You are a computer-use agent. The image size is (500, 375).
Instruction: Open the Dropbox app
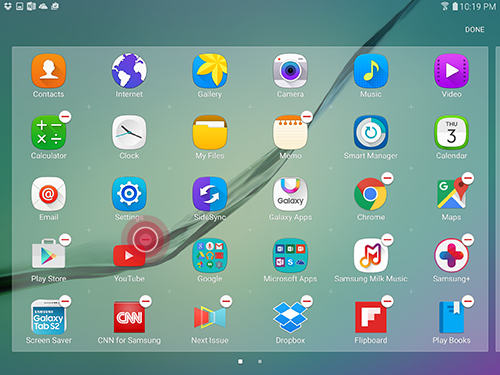(x=290, y=317)
